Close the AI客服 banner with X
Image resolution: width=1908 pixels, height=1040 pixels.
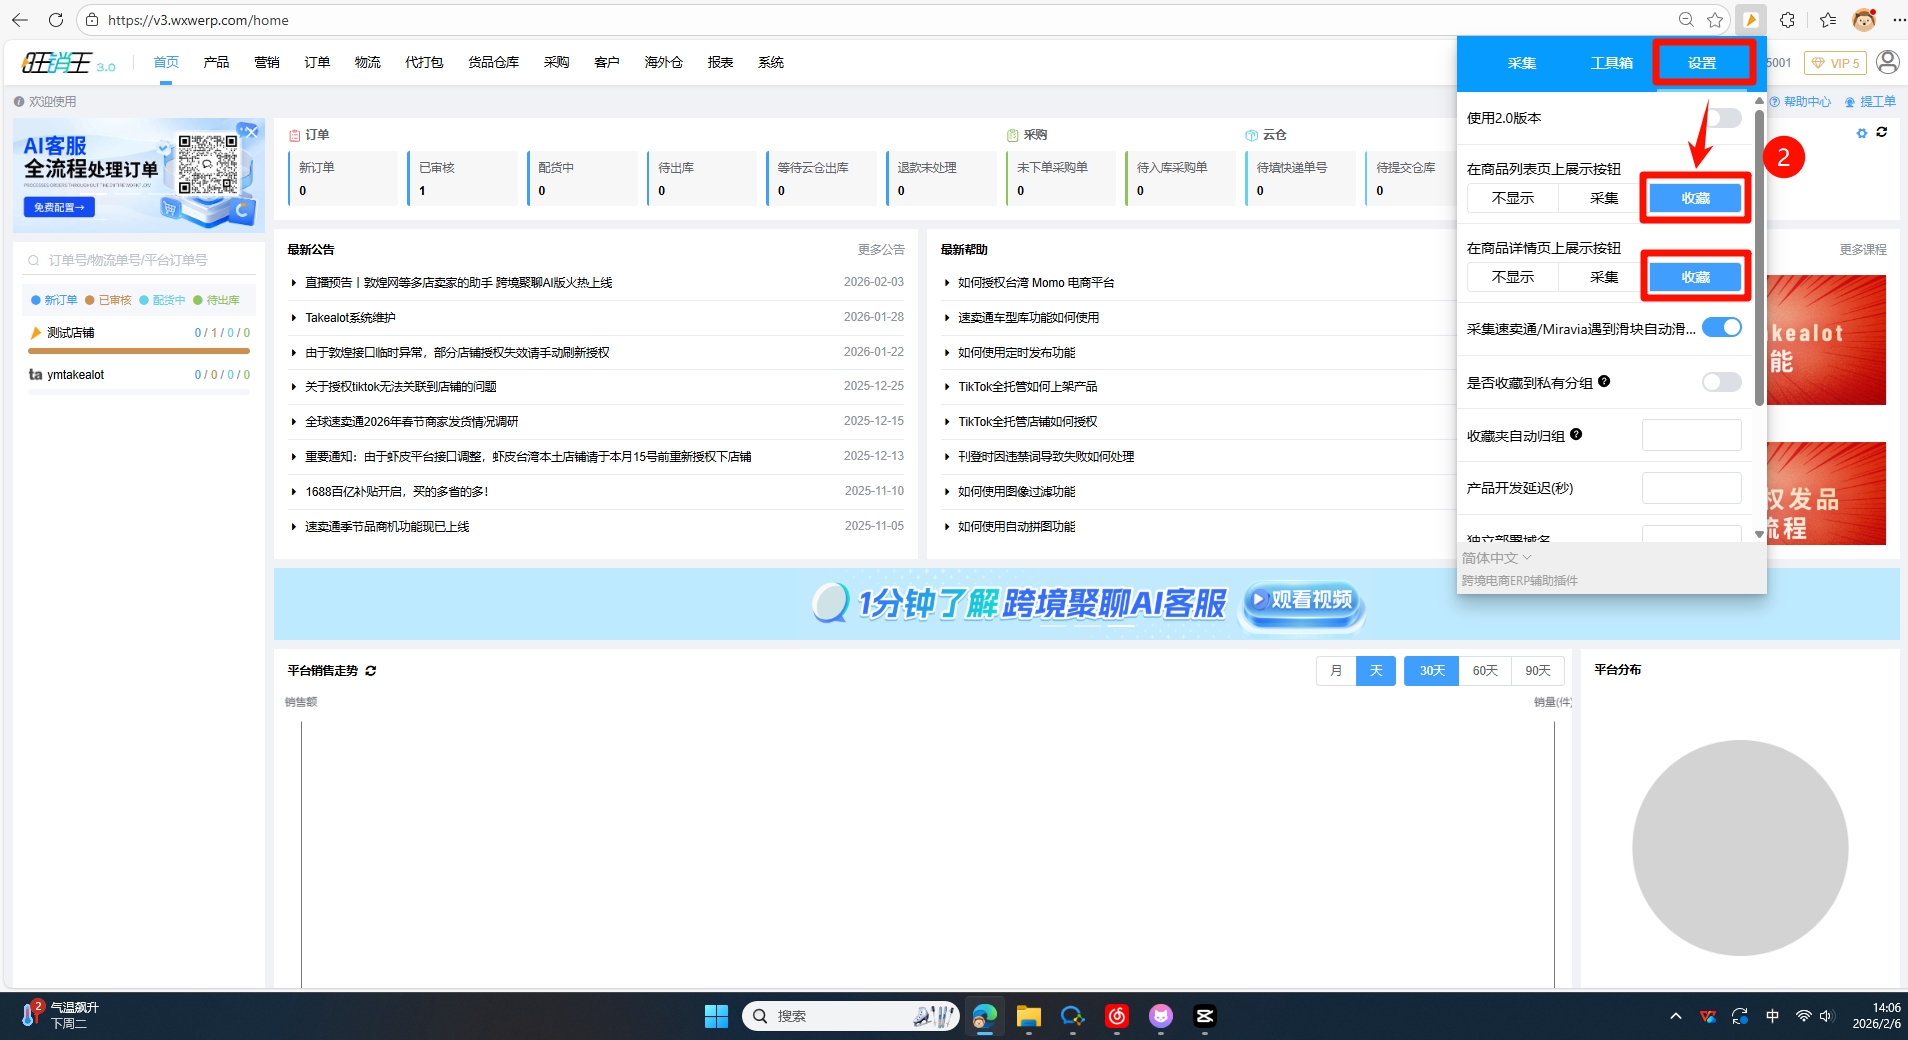coord(252,131)
